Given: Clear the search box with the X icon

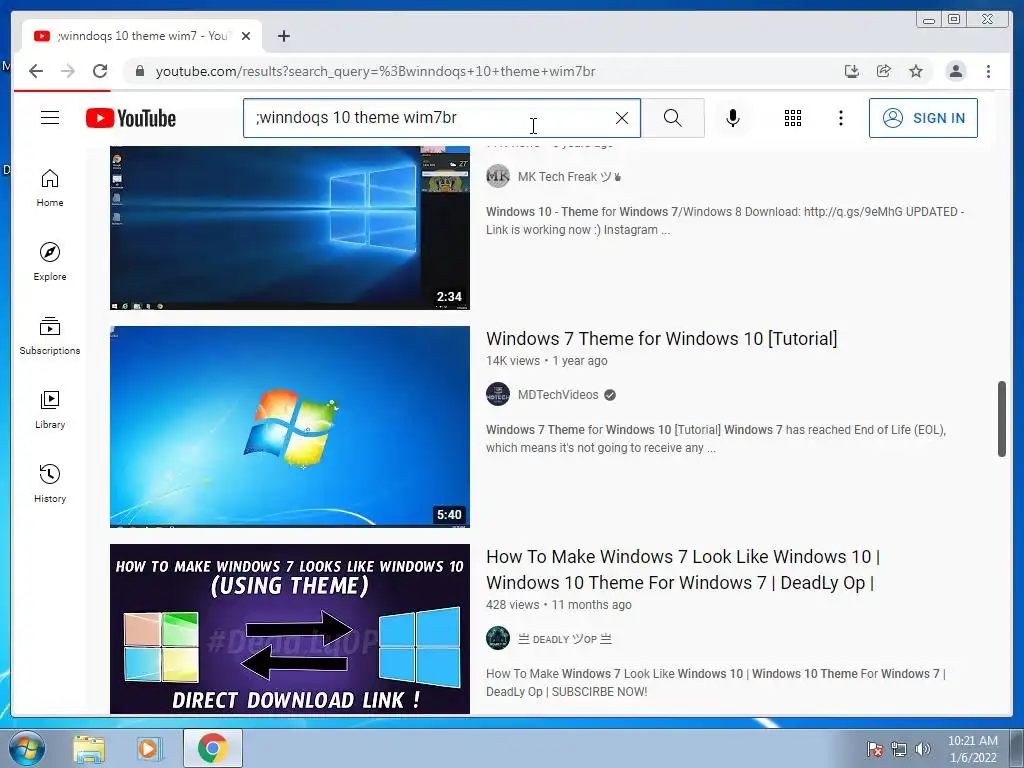Looking at the screenshot, I should click(x=622, y=118).
